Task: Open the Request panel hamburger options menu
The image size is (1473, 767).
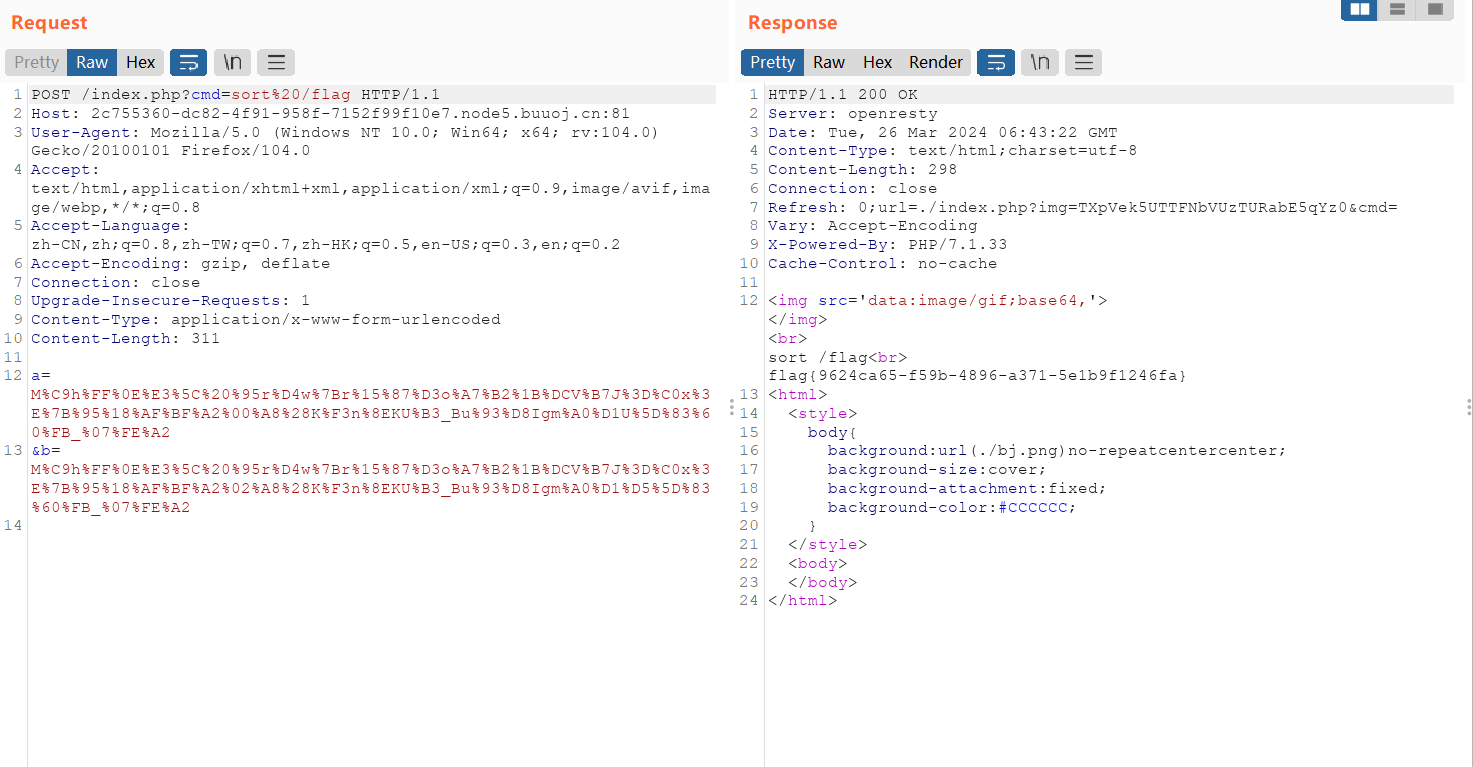Action: (276, 62)
